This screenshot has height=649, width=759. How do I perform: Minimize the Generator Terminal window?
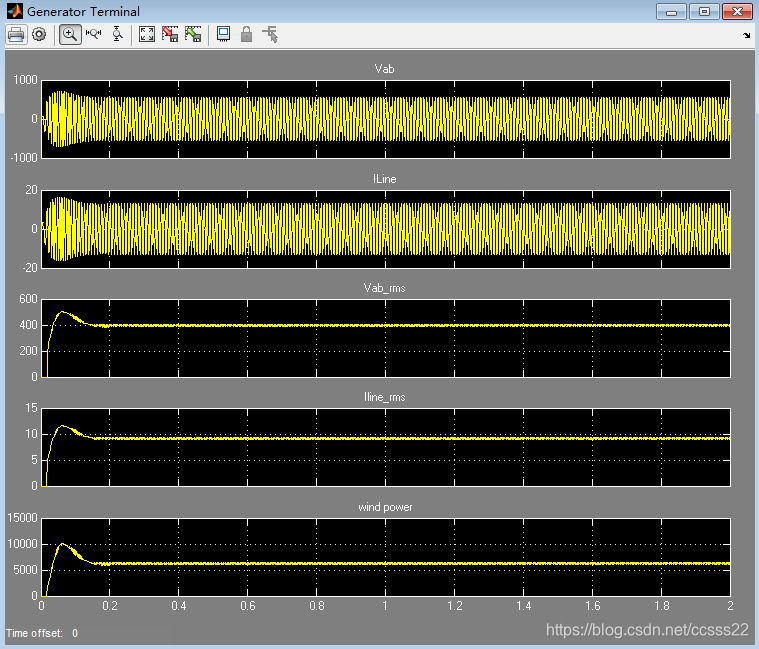click(x=671, y=12)
